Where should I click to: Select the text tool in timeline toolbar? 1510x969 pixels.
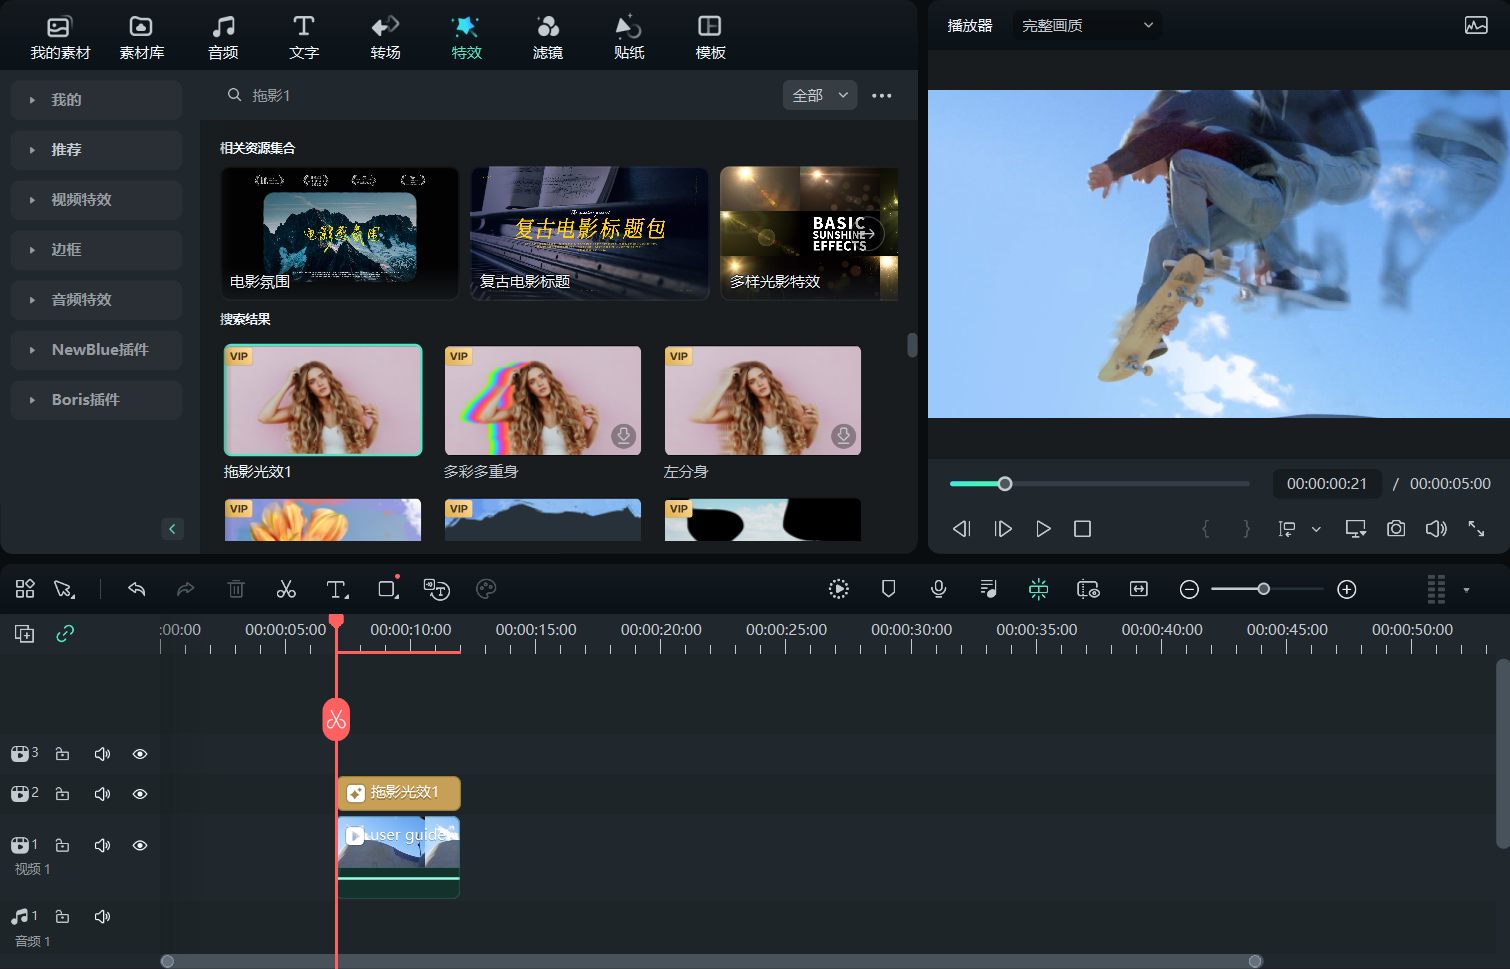(x=337, y=589)
